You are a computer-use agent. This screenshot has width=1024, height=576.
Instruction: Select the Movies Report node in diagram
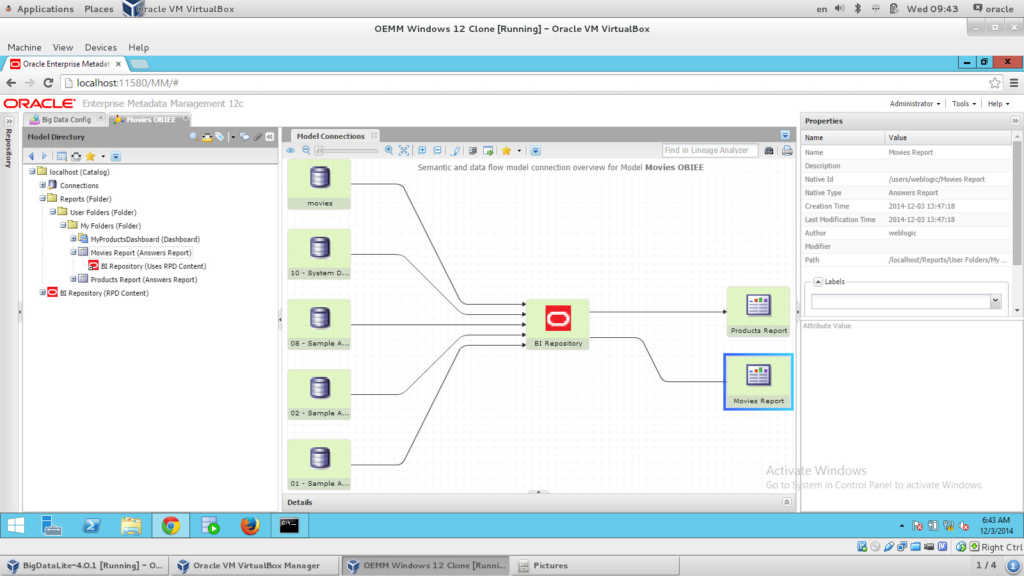pos(758,382)
